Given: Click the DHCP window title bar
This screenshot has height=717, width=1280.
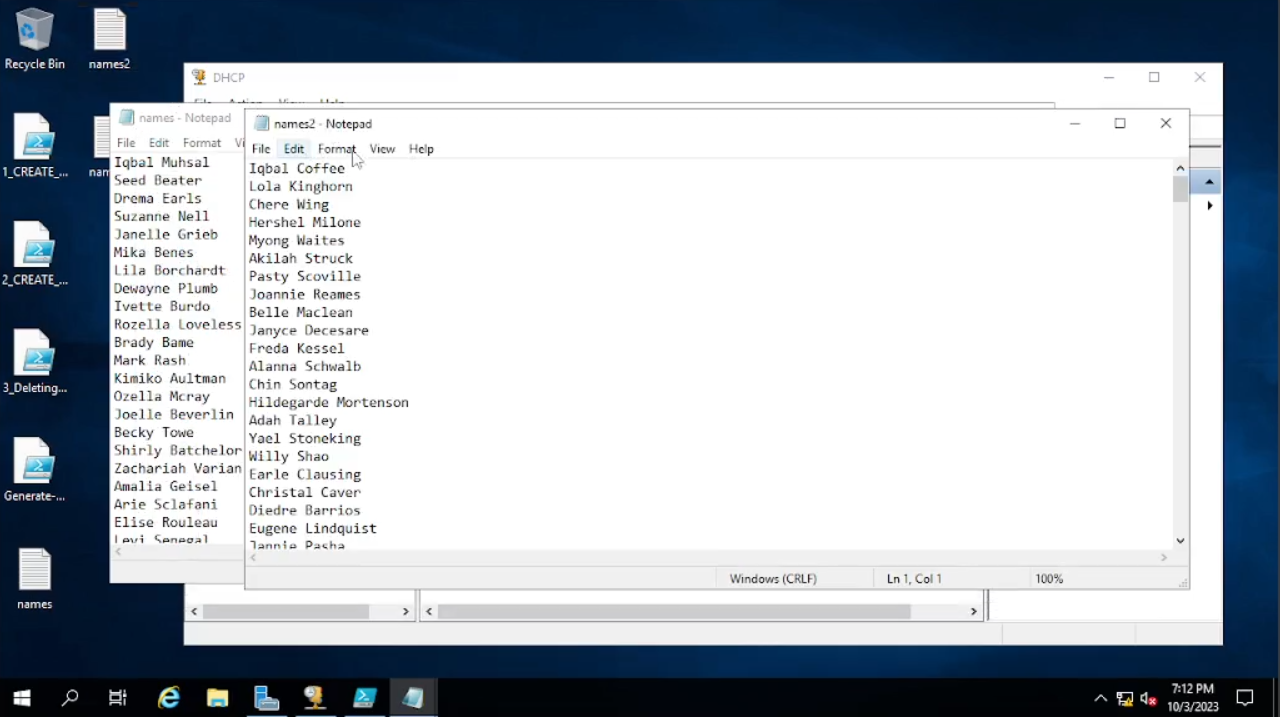Looking at the screenshot, I should coord(600,78).
